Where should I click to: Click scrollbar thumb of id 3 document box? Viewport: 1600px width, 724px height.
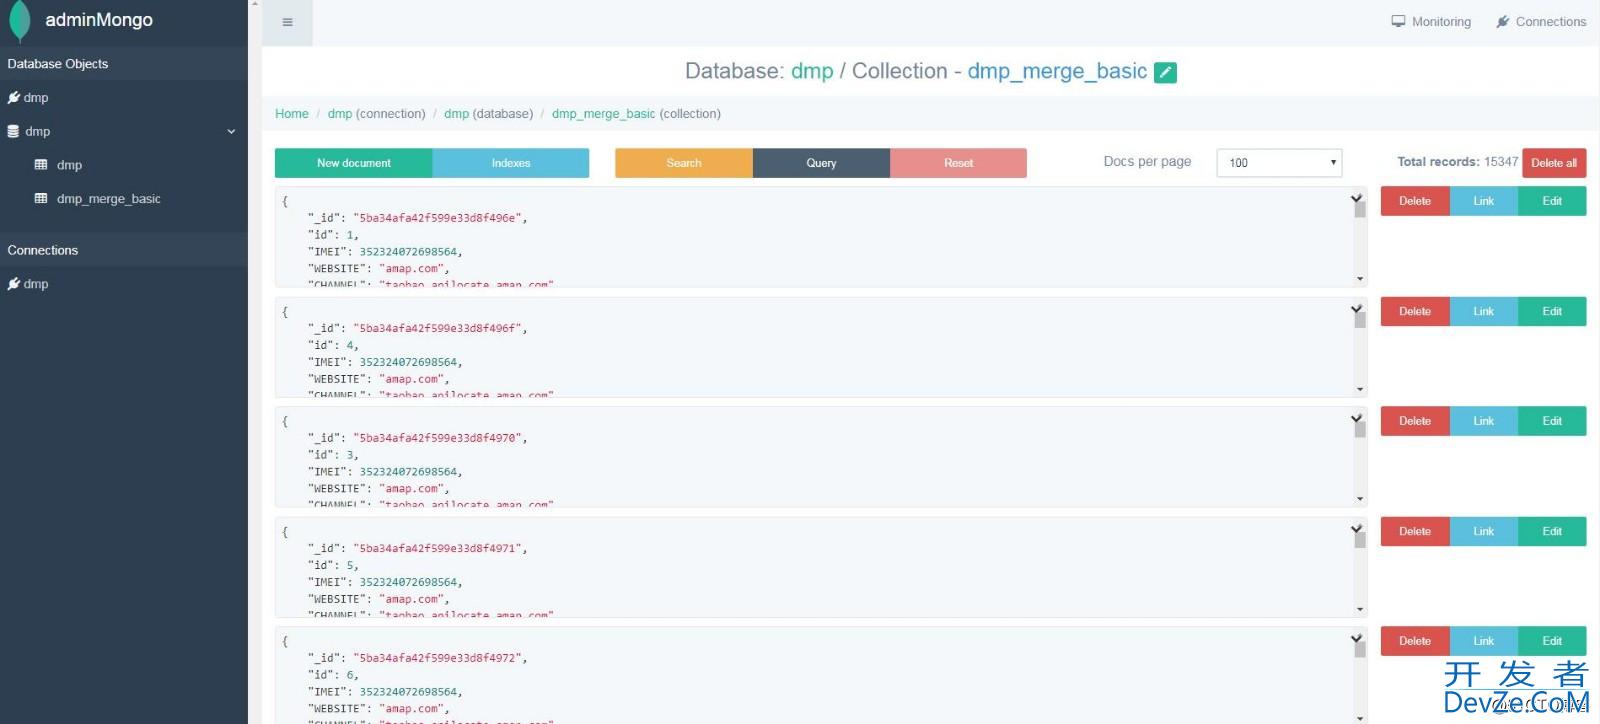(1360, 430)
